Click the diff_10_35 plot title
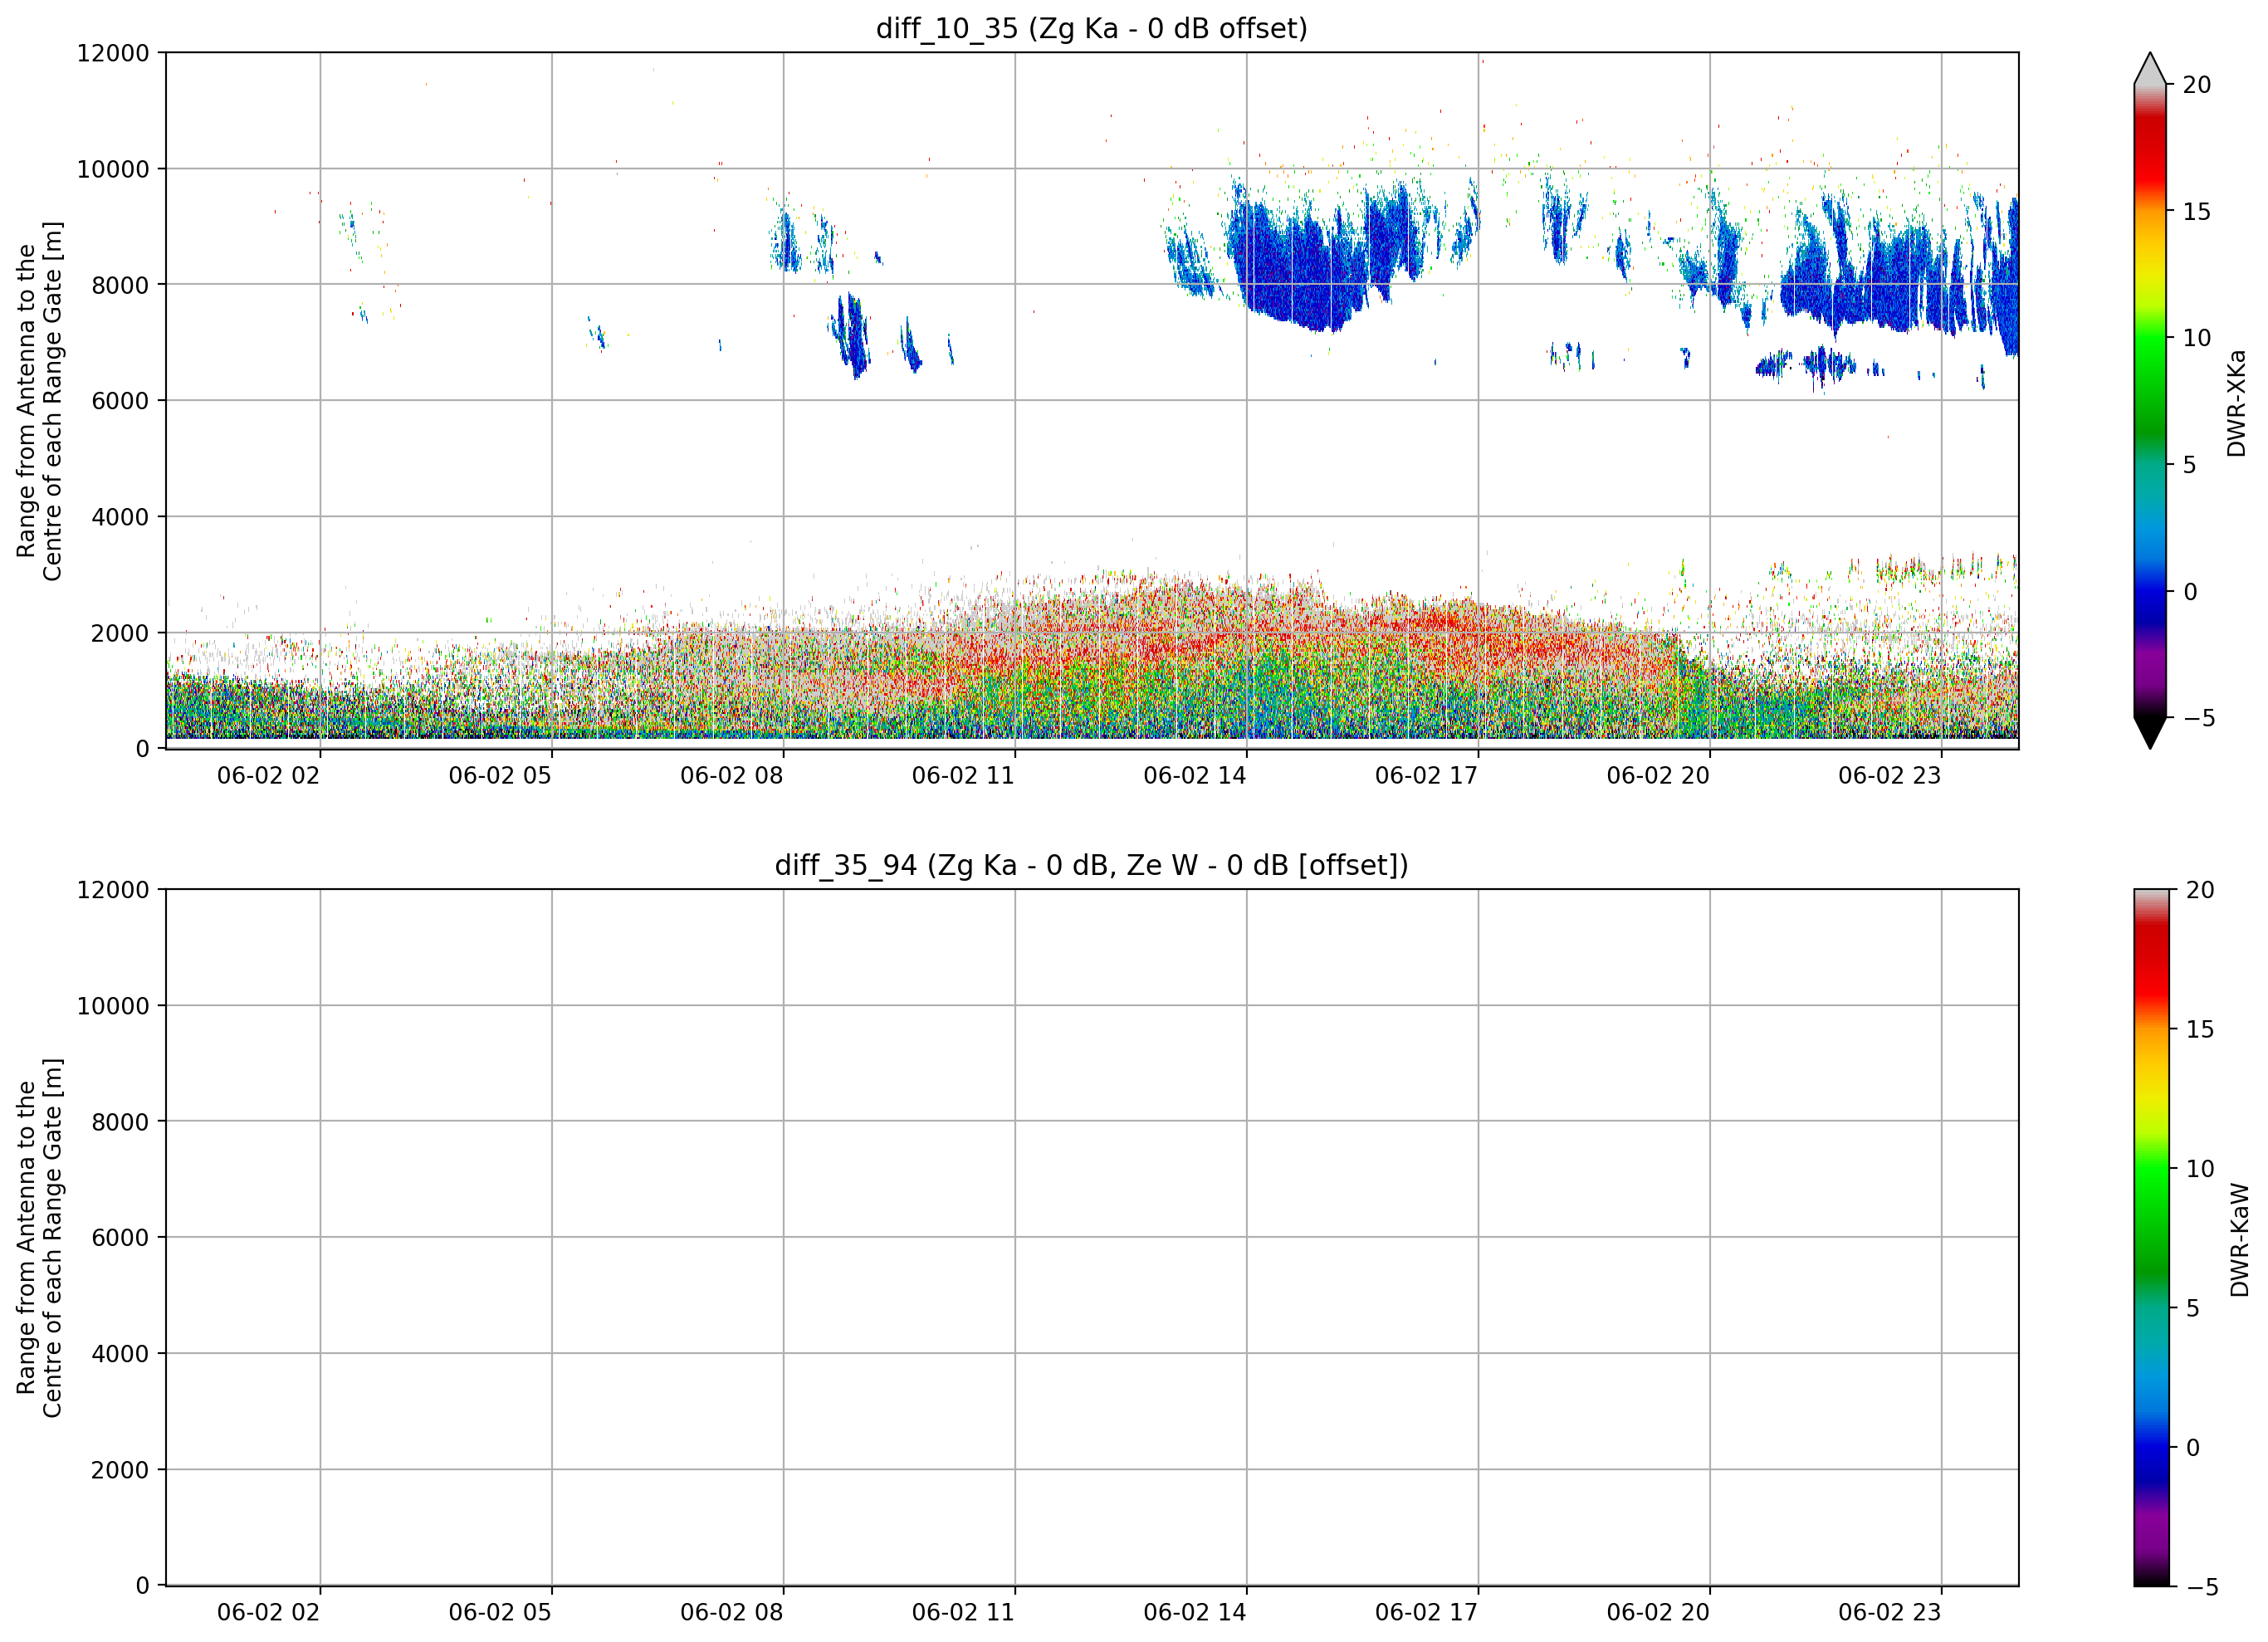The image size is (2268, 1642). (1091, 28)
